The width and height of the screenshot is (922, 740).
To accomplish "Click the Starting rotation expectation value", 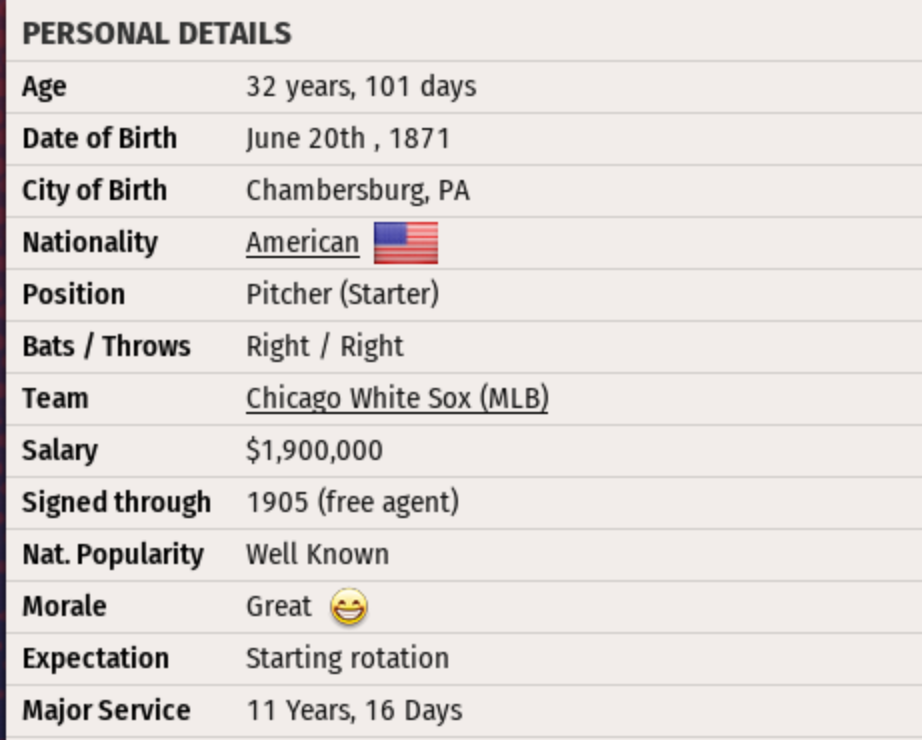I will coord(347,659).
